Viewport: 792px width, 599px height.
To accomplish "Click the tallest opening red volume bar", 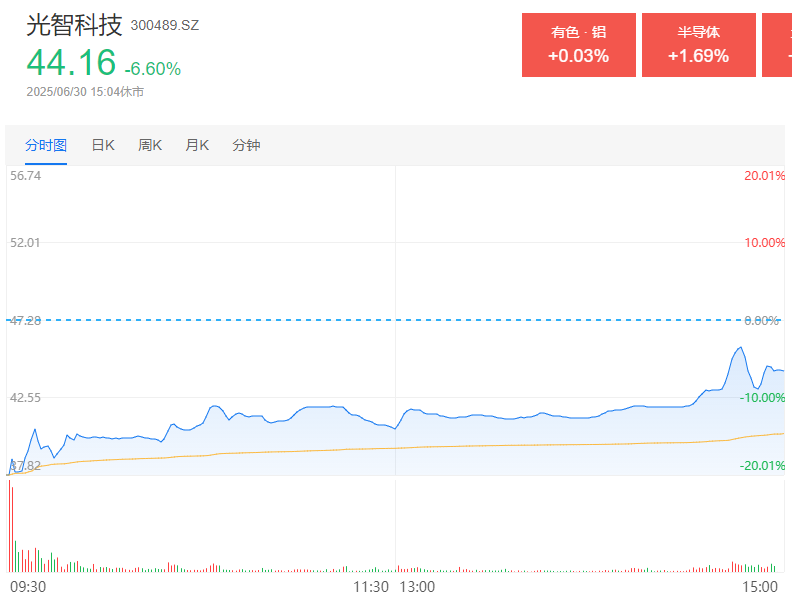I will coord(9,526).
